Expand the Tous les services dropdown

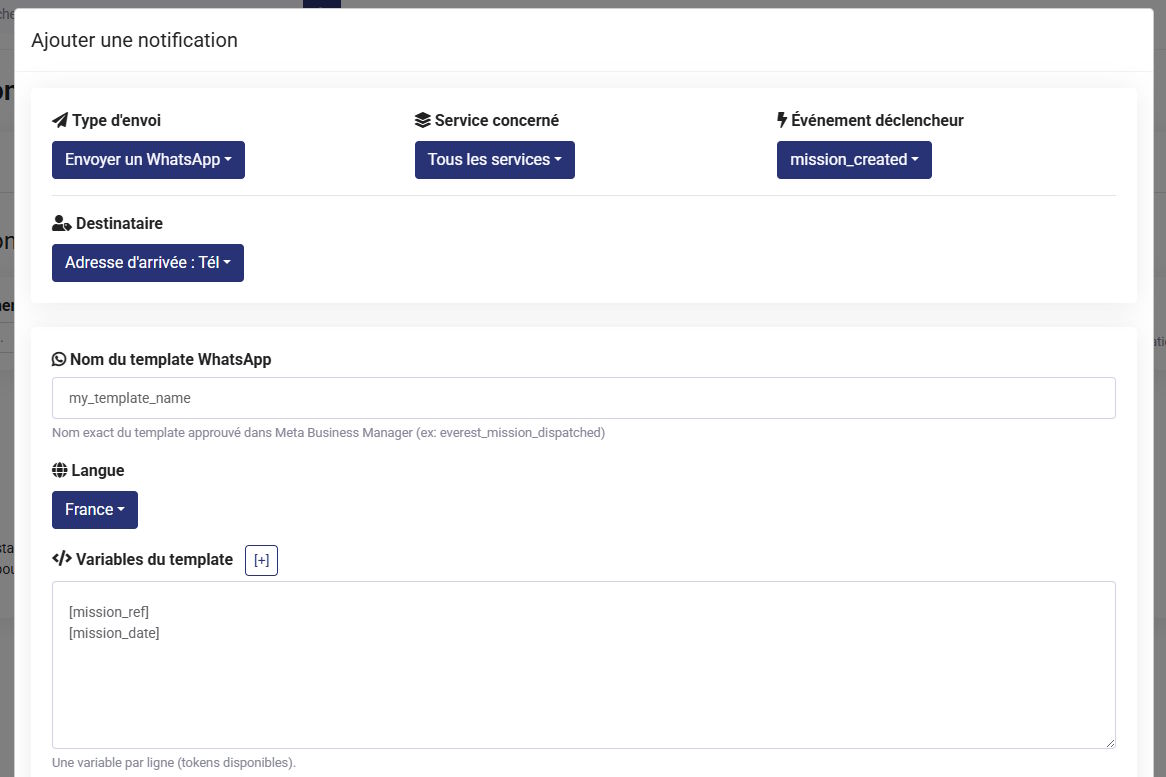tap(494, 160)
